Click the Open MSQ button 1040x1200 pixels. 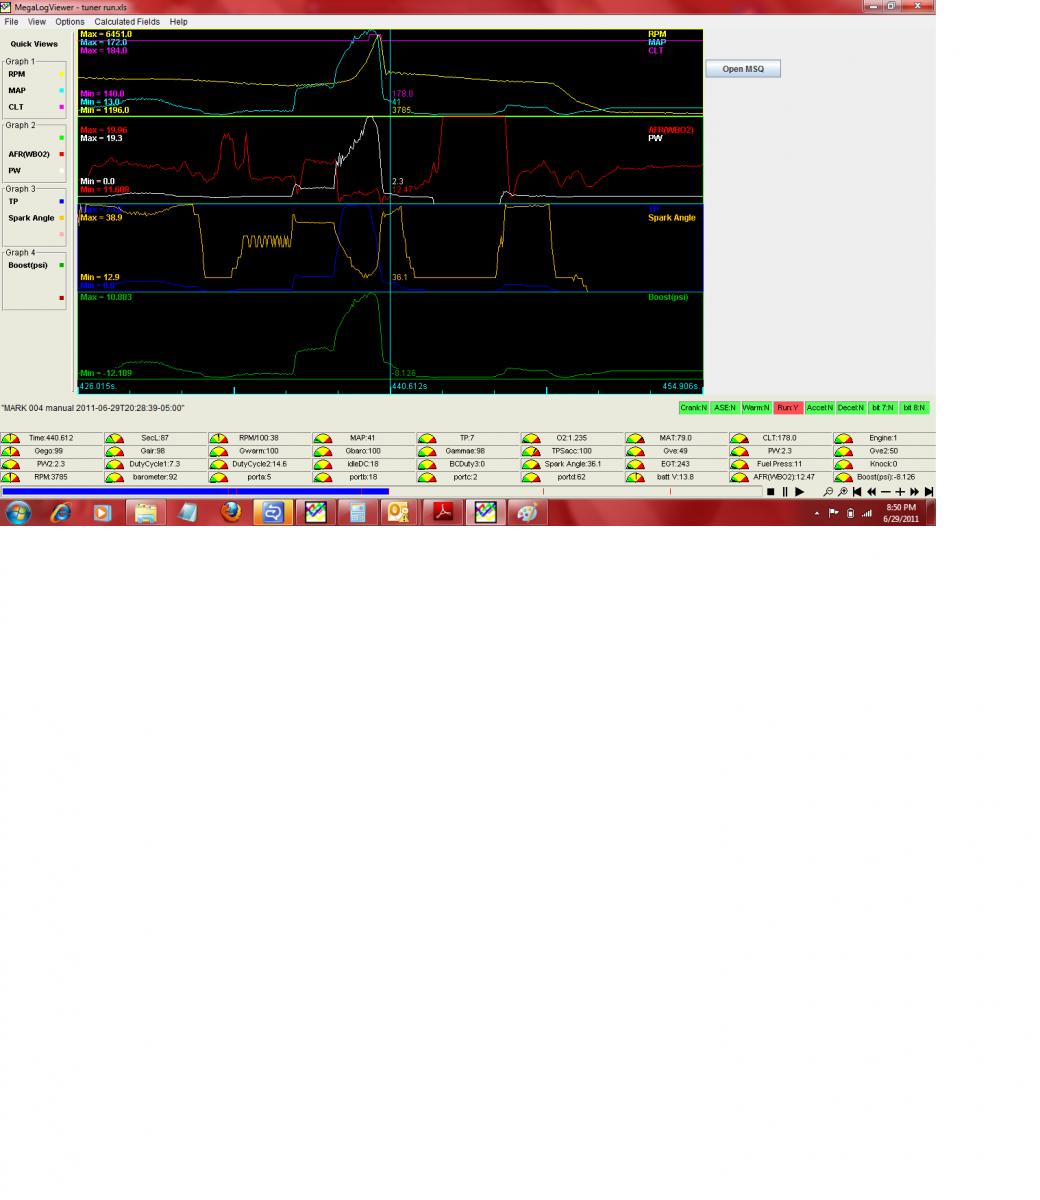click(x=743, y=69)
